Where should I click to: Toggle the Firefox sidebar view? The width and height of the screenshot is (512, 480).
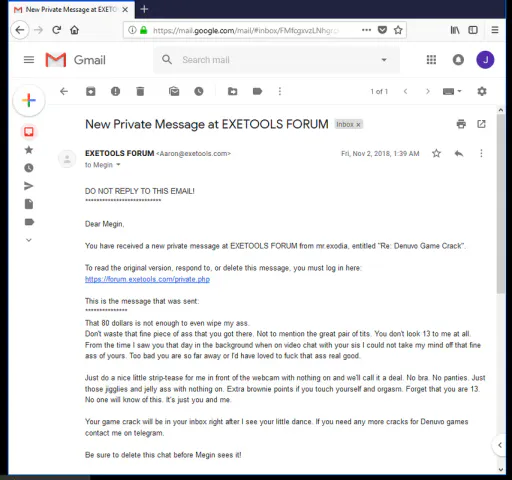473,30
